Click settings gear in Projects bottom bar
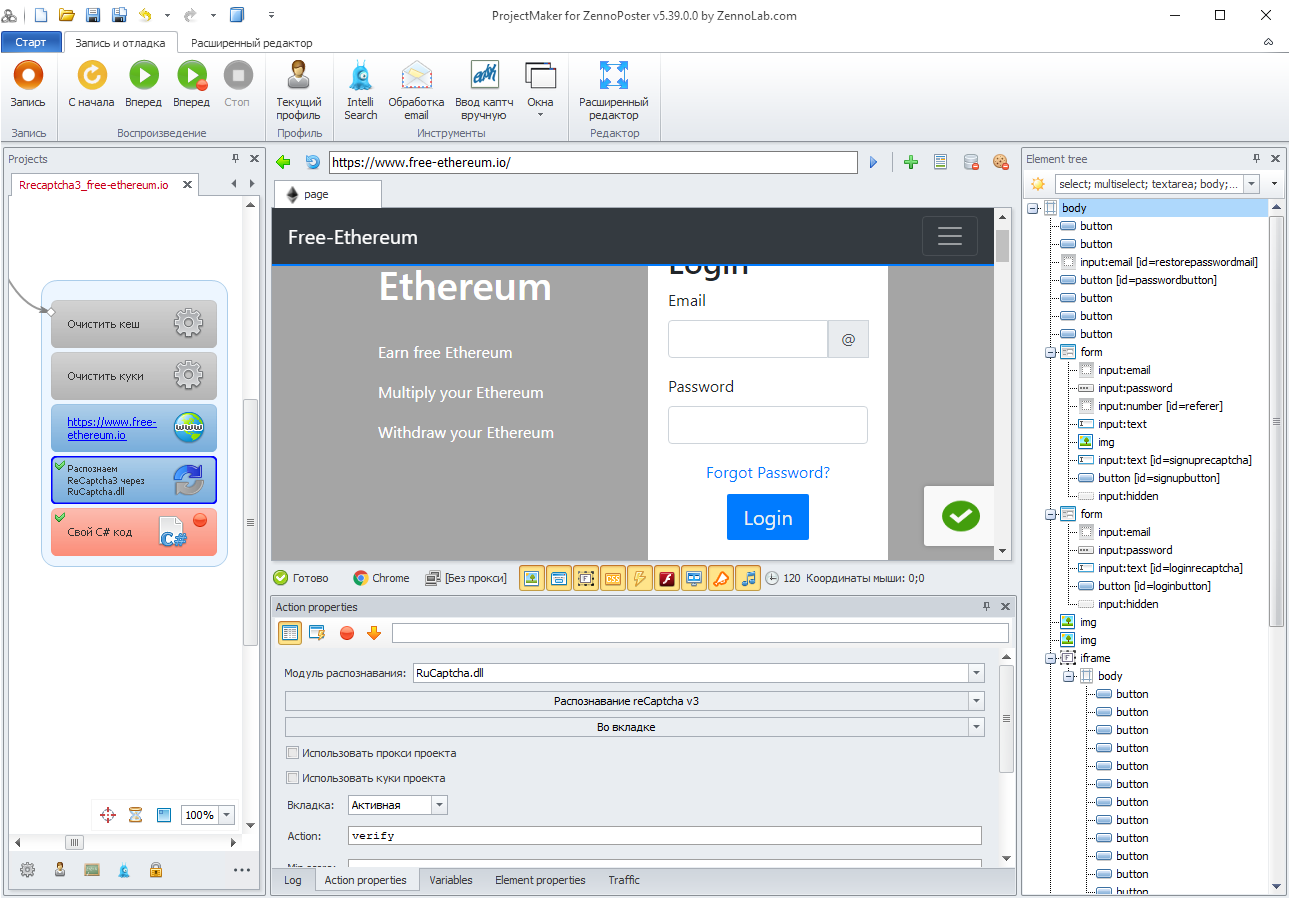1290x899 pixels. (x=28, y=870)
